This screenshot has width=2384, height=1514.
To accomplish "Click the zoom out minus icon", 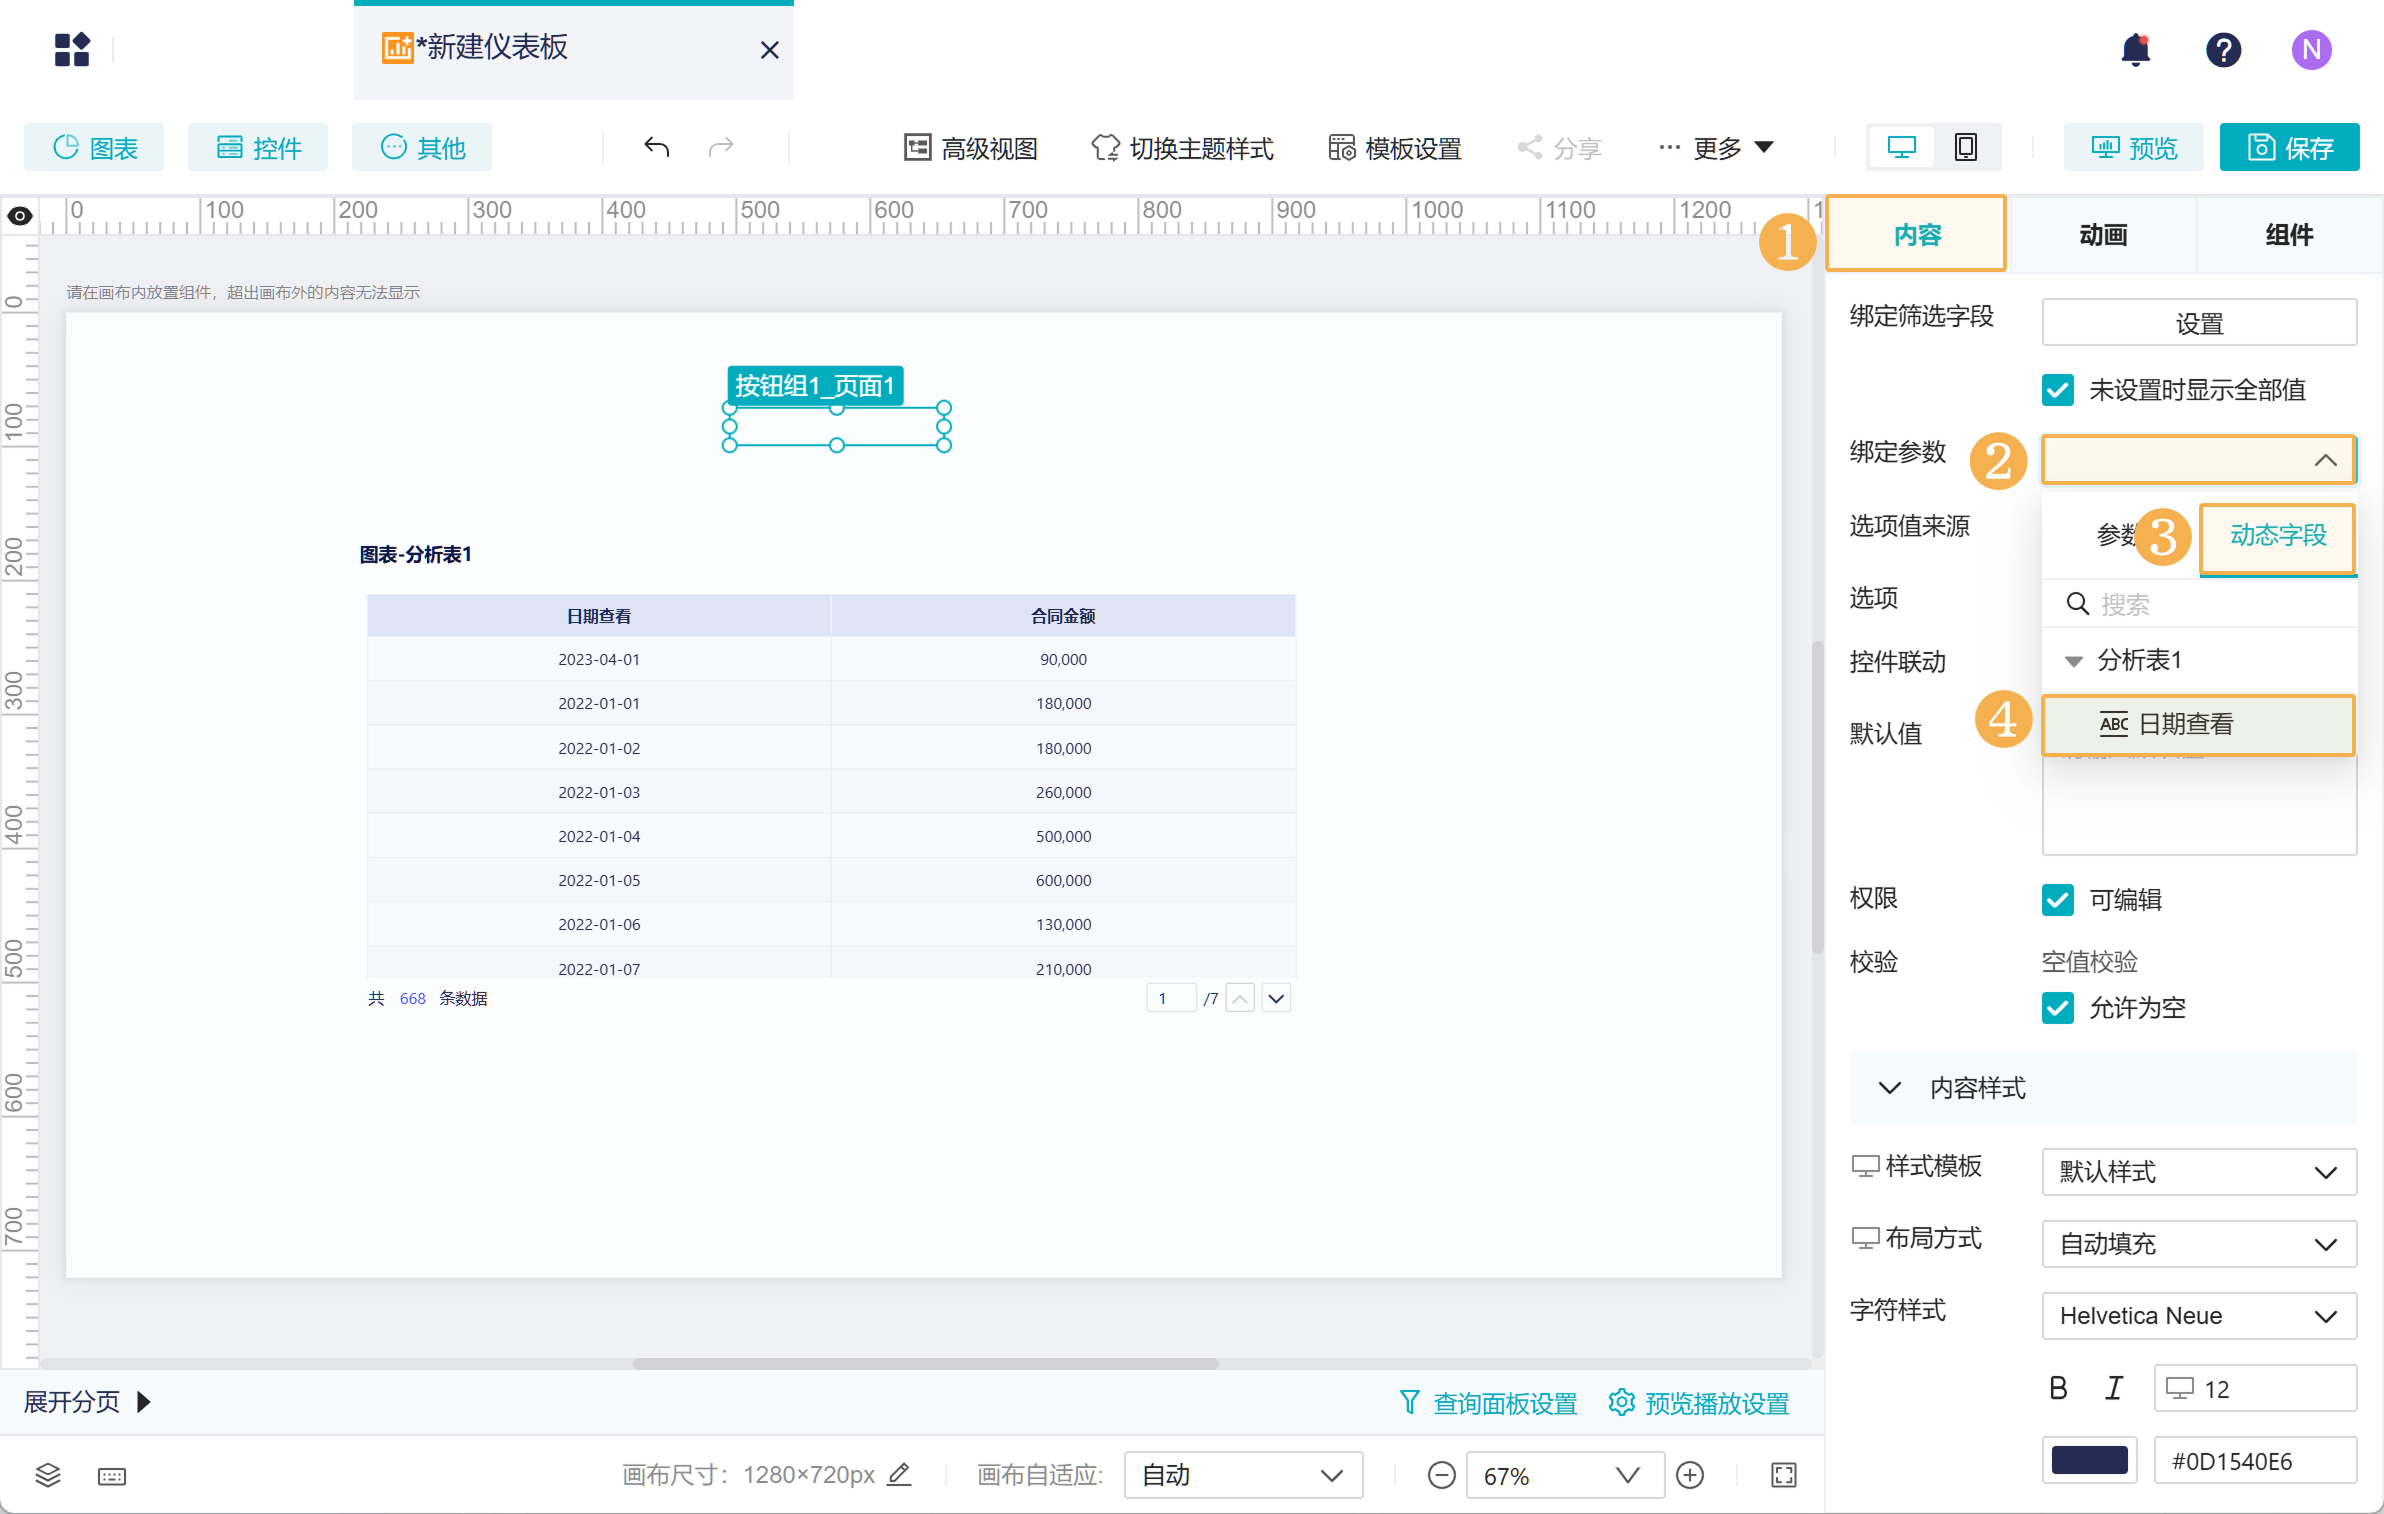I will pos(1441,1475).
